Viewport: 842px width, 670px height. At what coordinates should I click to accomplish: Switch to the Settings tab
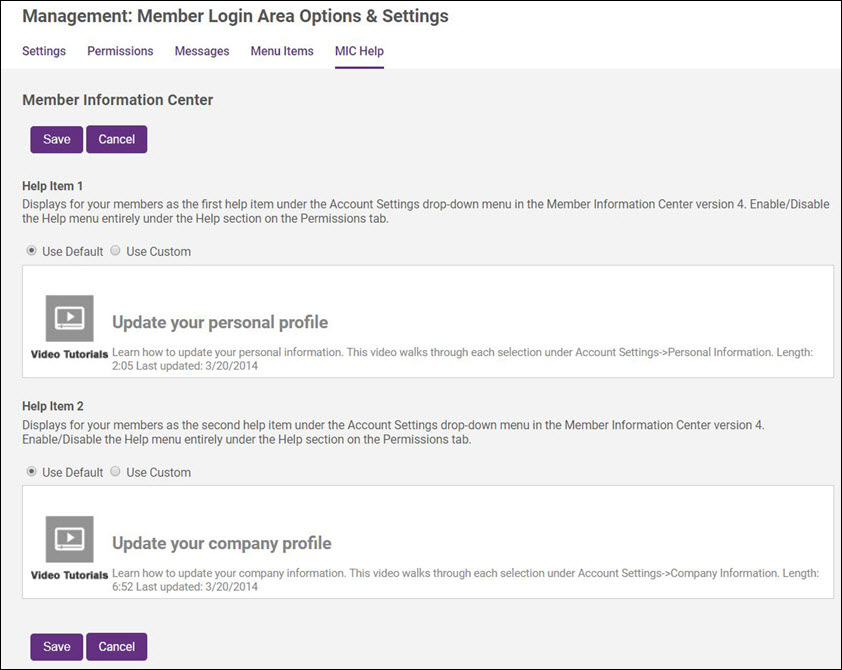[44, 51]
